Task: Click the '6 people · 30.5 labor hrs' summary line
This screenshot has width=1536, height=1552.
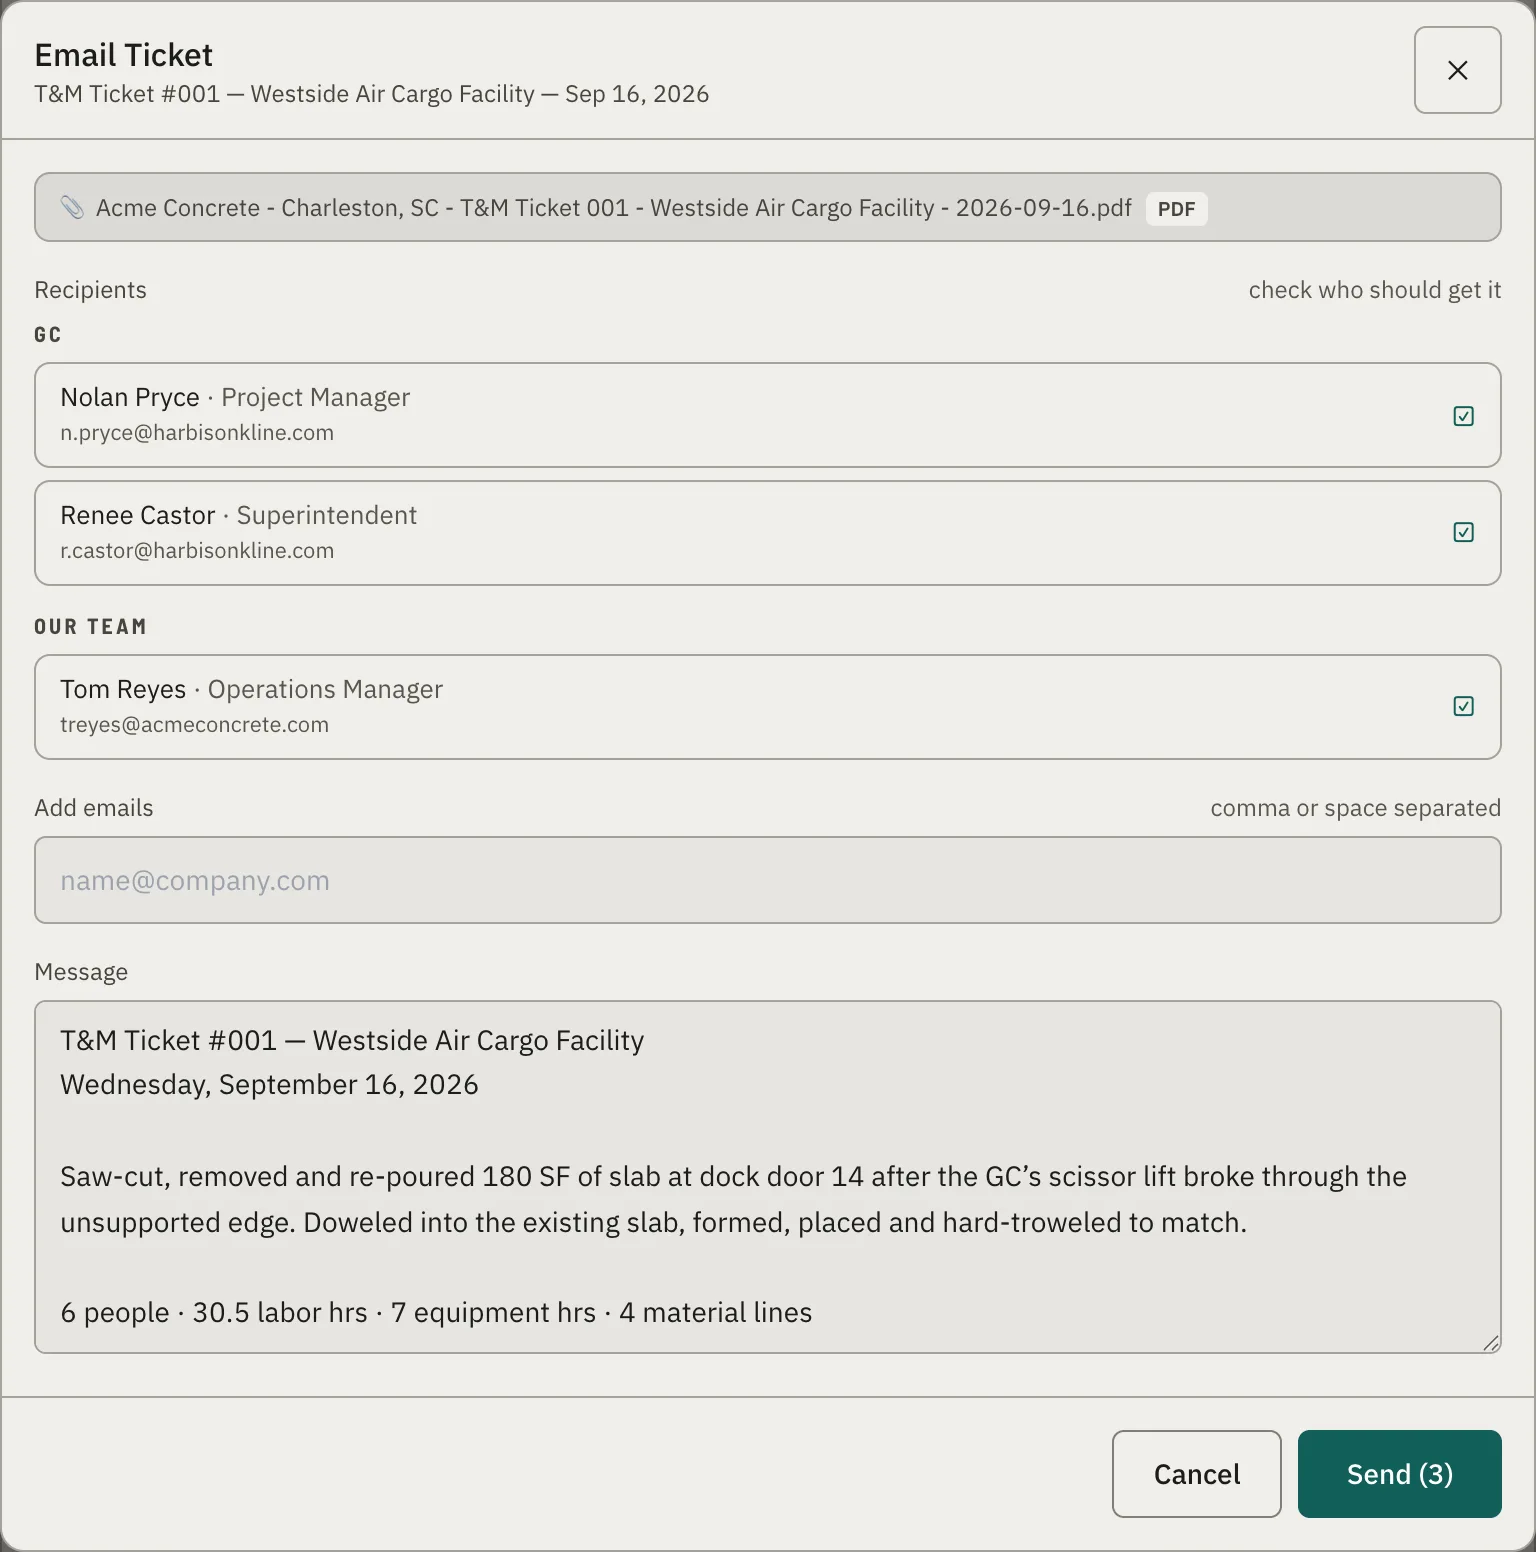Action: coord(436,1312)
